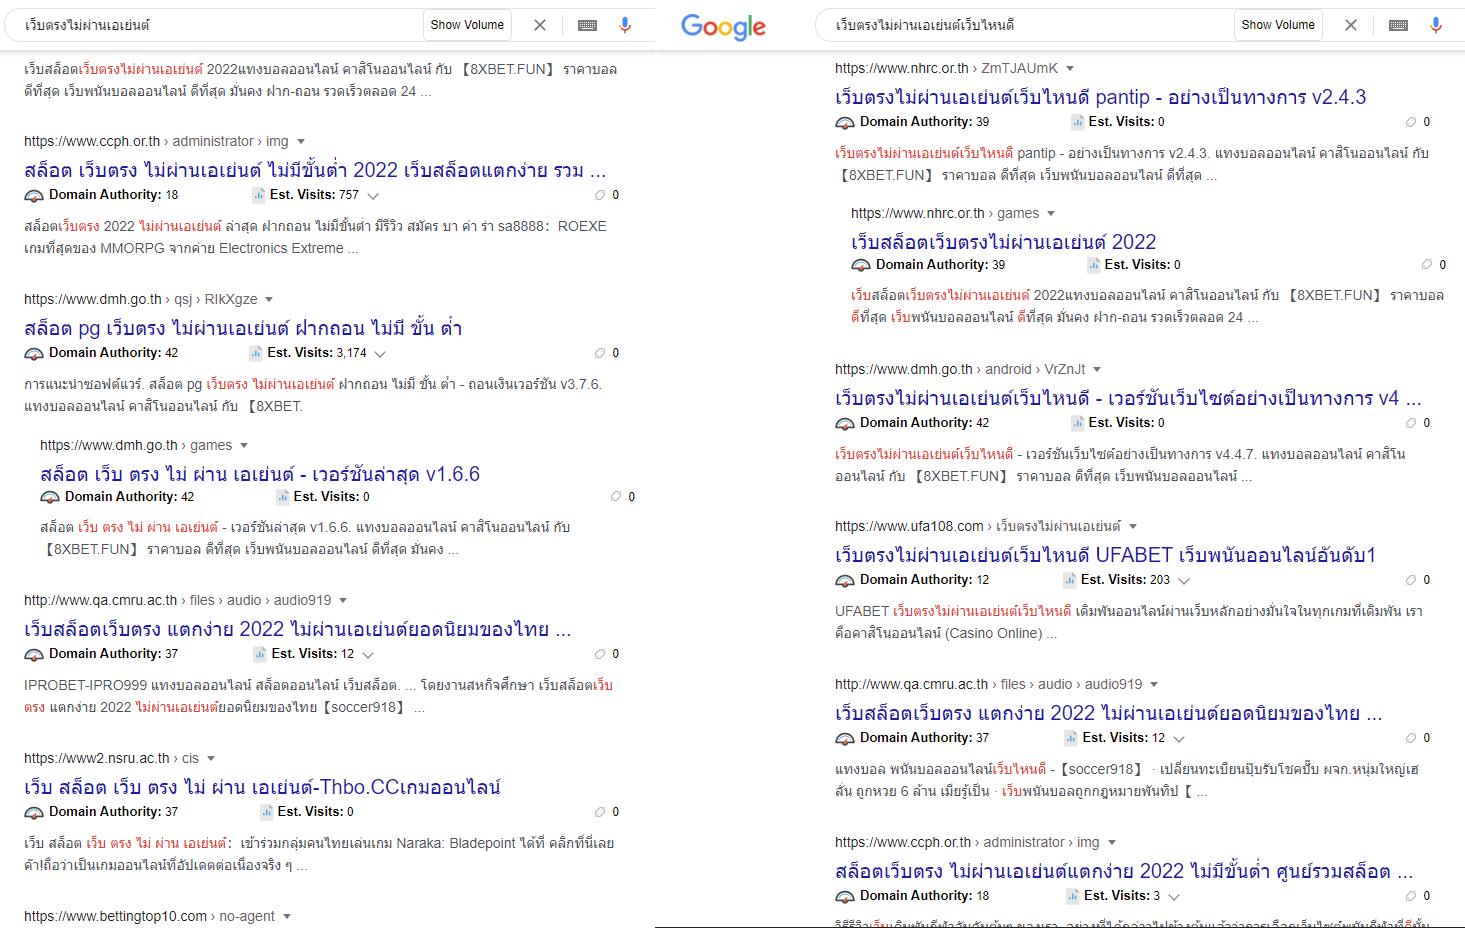Image resolution: width=1465 pixels, height=928 pixels.
Task: Open left page result สล็อต เว็บตรง ไม่มีขั้นต่ำ 2022
Action: point(315,170)
